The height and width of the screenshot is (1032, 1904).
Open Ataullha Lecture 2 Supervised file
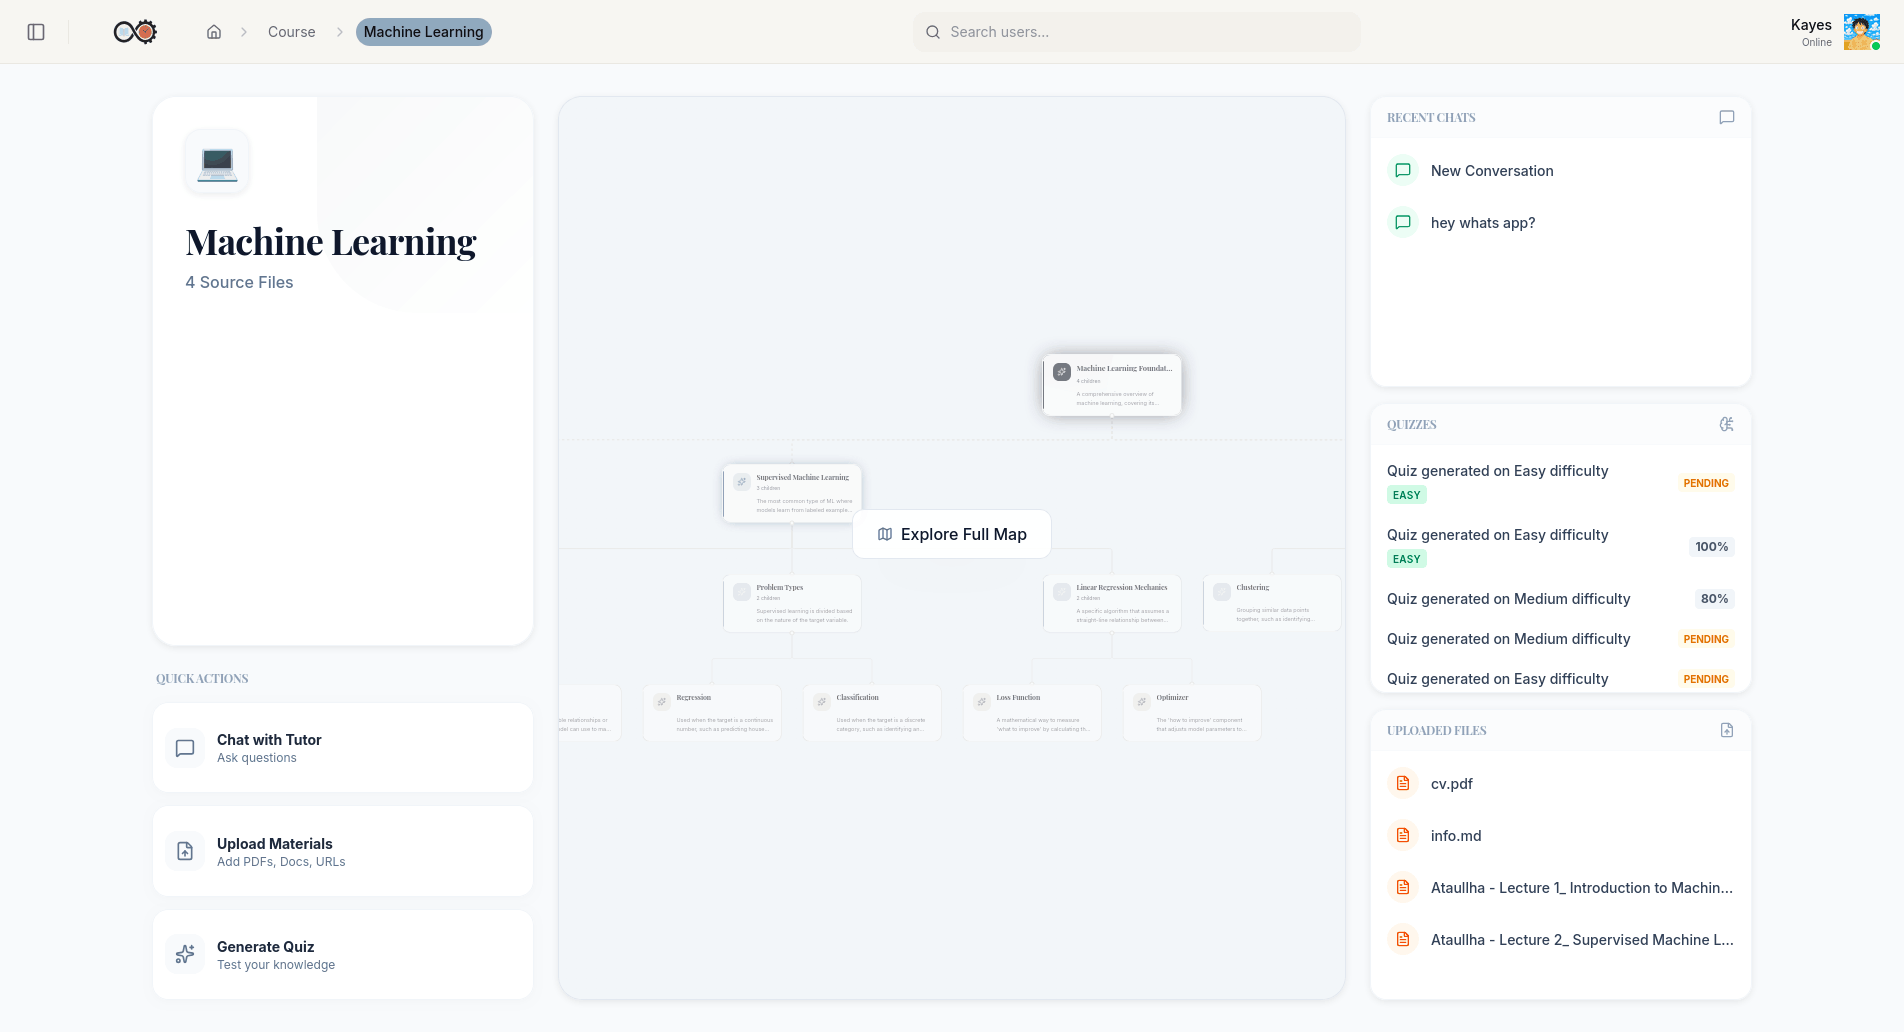coord(1560,940)
